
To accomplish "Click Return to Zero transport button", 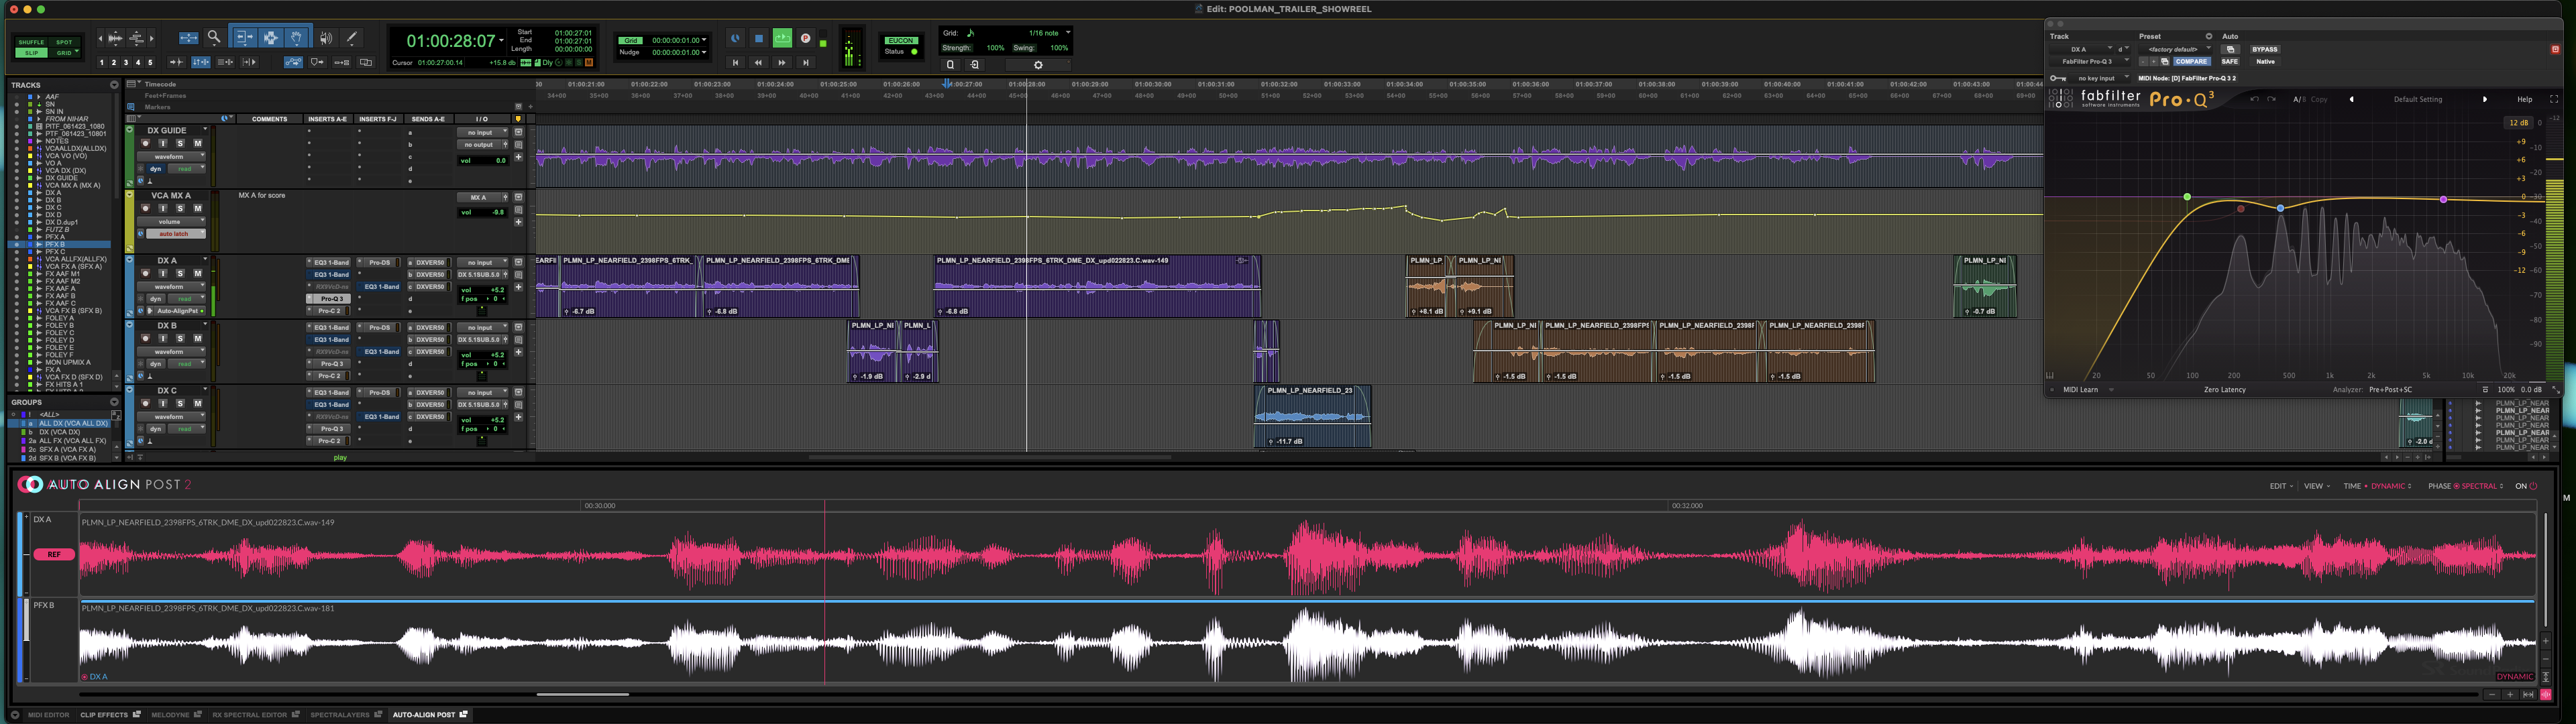I will point(736,63).
